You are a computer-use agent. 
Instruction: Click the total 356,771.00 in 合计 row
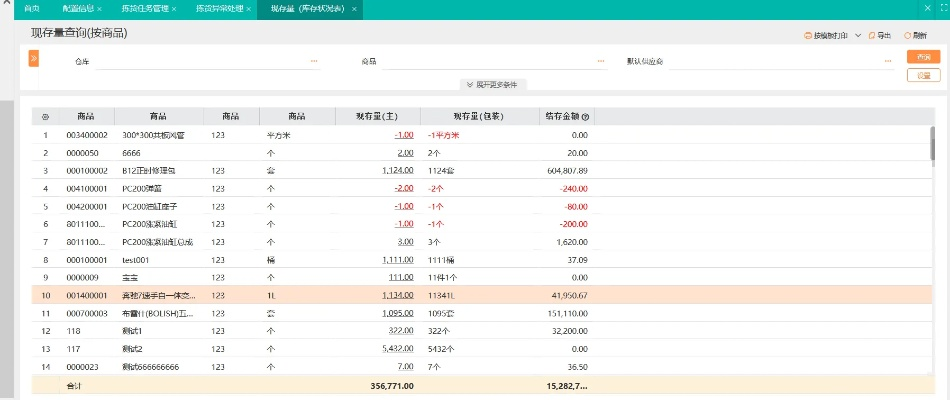[x=392, y=385]
